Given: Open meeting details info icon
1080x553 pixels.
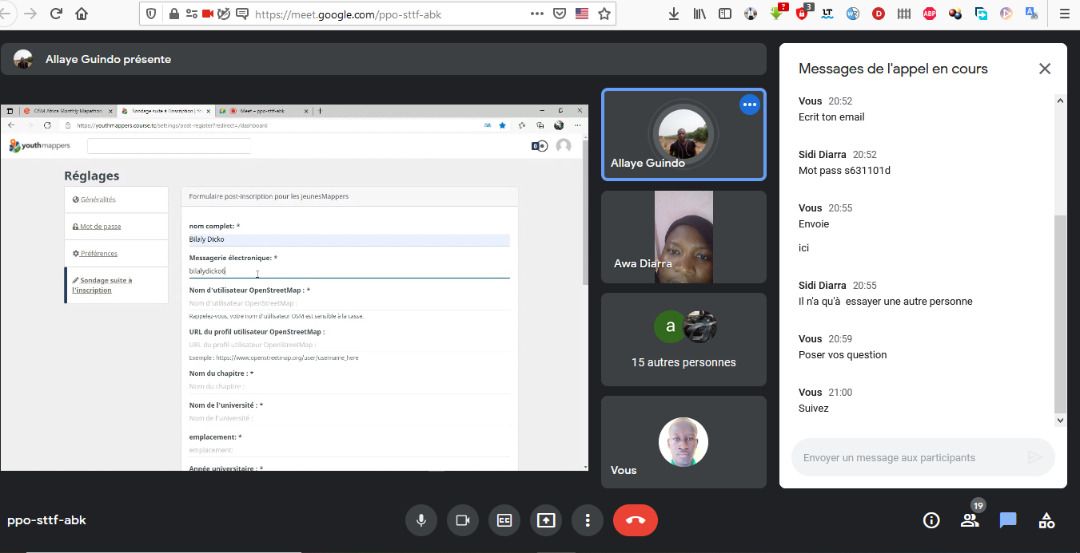Looking at the screenshot, I should 931,521.
